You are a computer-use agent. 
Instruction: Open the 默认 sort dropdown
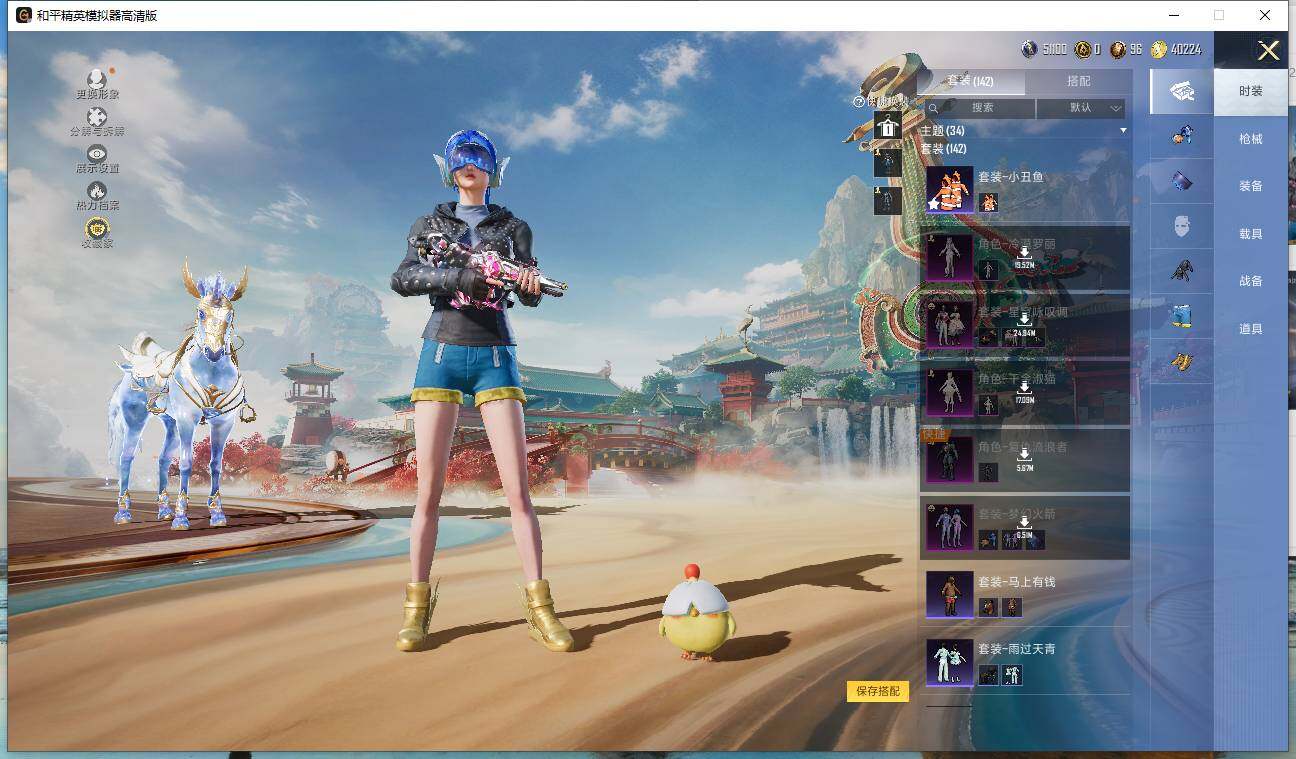coord(1081,107)
